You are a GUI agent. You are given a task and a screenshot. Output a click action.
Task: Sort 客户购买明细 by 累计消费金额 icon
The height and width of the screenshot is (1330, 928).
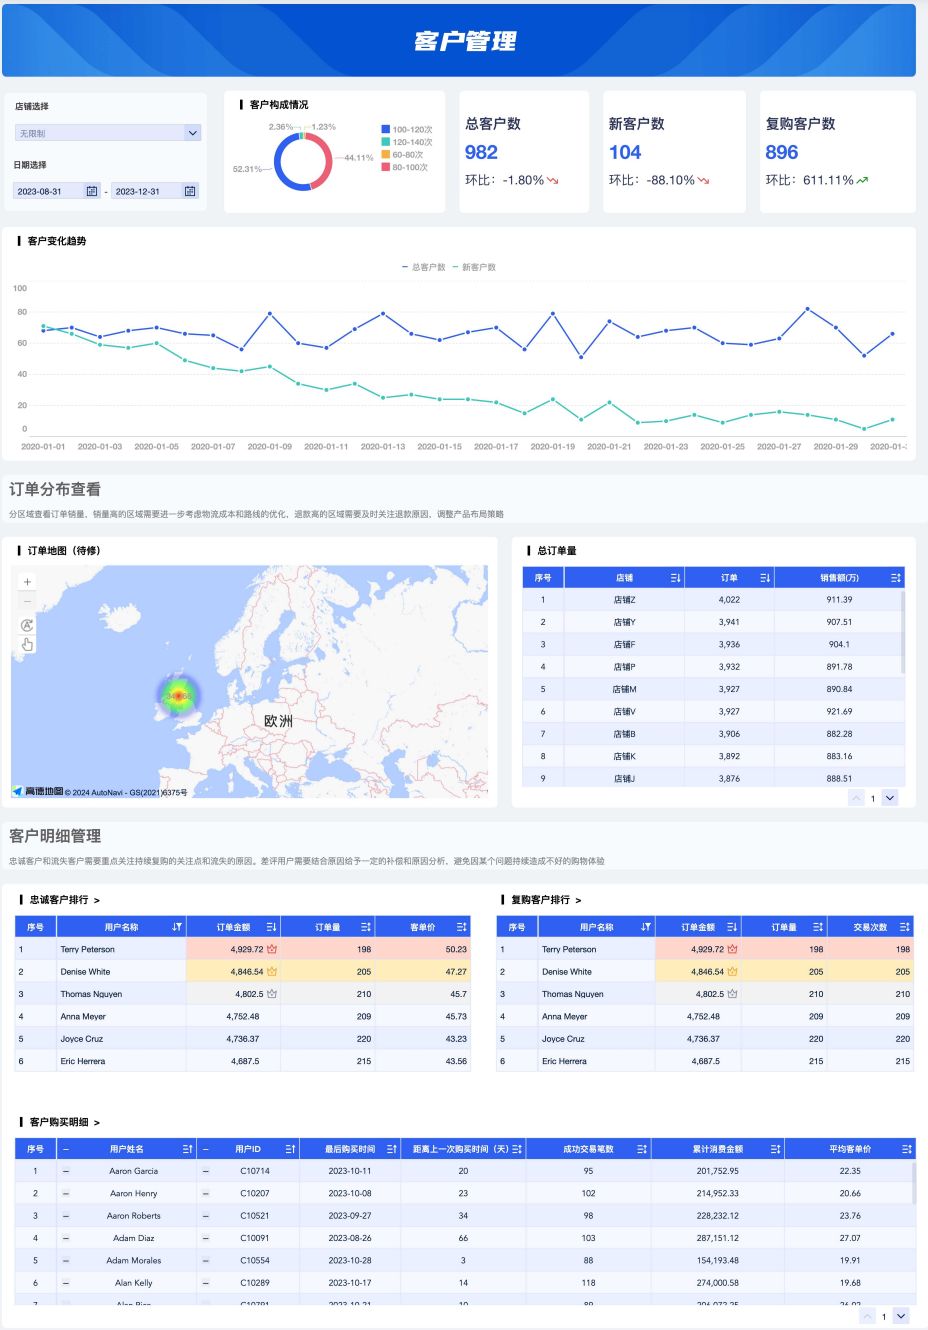coord(775,1149)
